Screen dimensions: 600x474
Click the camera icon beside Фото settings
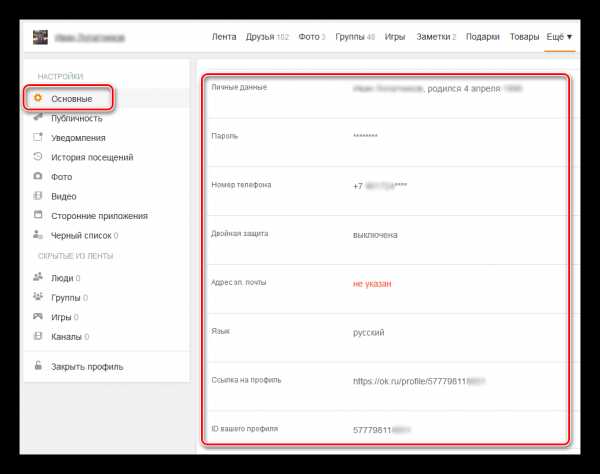[38, 176]
